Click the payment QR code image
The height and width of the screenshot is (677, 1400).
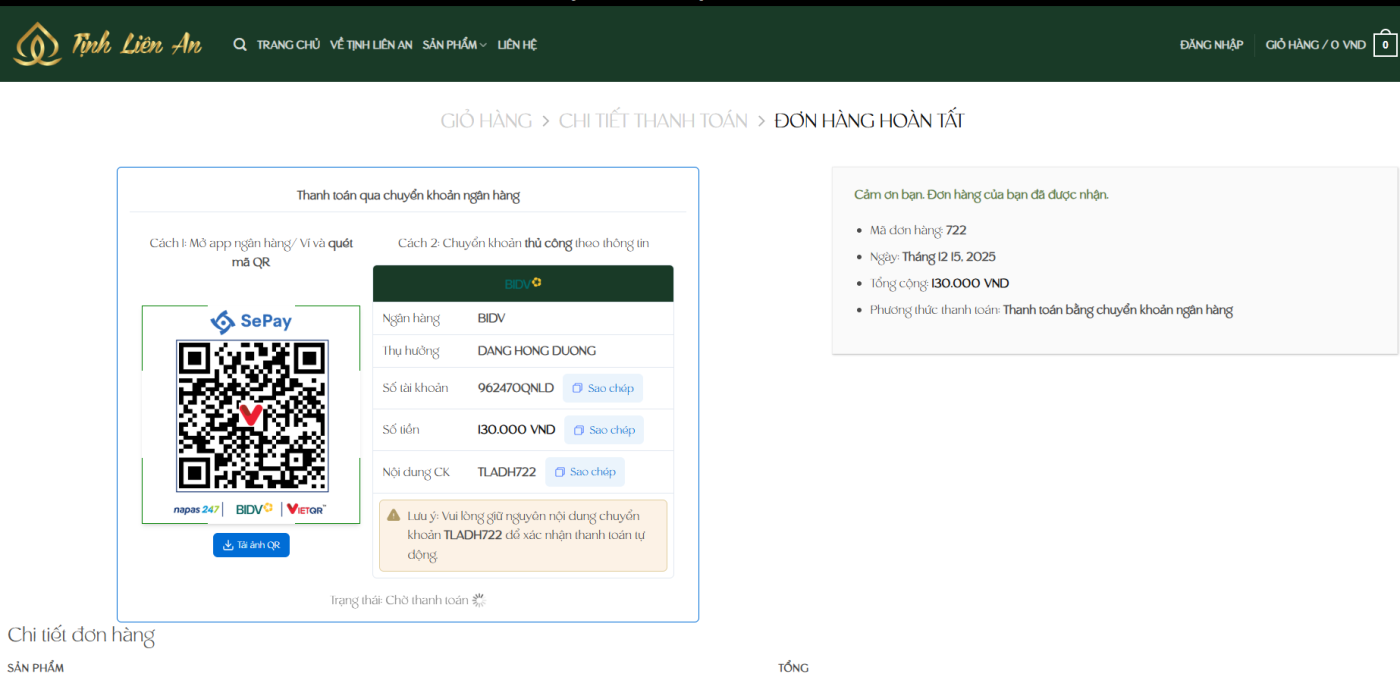252,415
